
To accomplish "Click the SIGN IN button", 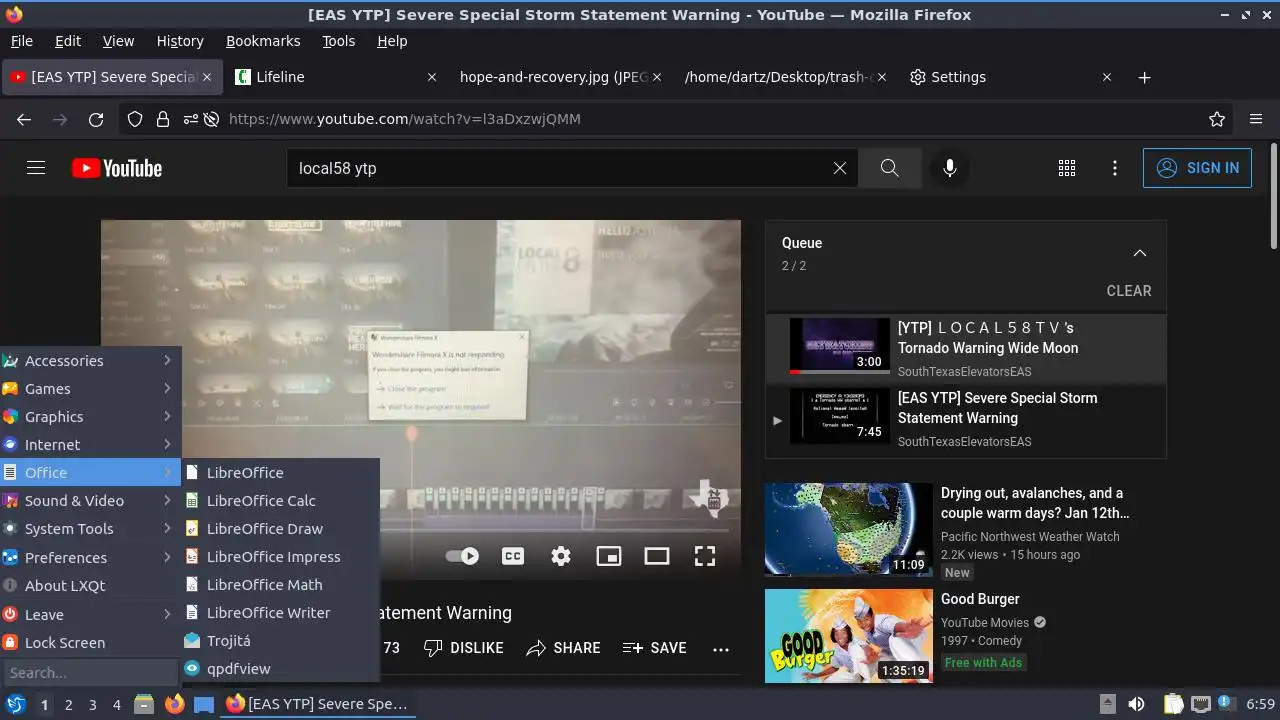I will pyautogui.click(x=1197, y=168).
